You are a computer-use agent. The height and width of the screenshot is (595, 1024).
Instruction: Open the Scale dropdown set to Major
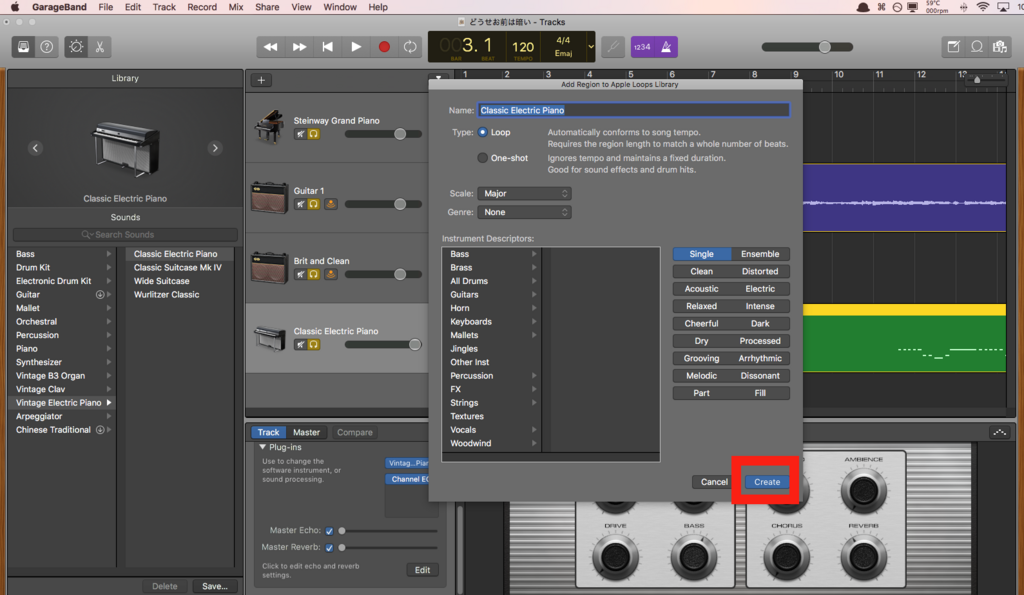pos(524,193)
